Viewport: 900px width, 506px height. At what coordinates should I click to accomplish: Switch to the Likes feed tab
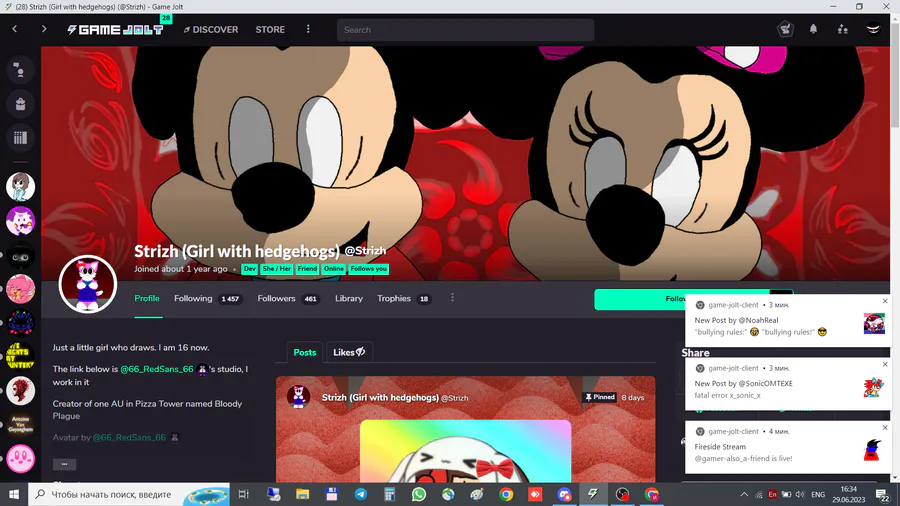(x=349, y=352)
